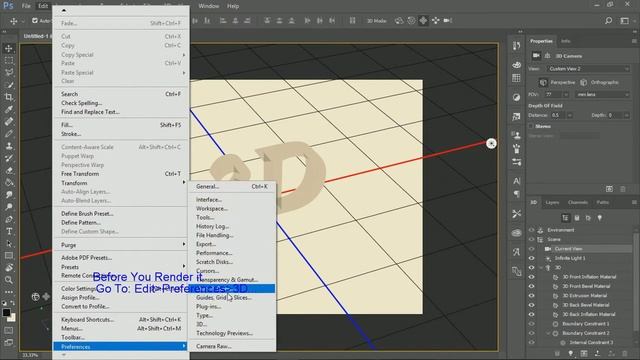Select the Horizontal Type tool
Viewport: 640px width, 360px height.
tap(9, 231)
